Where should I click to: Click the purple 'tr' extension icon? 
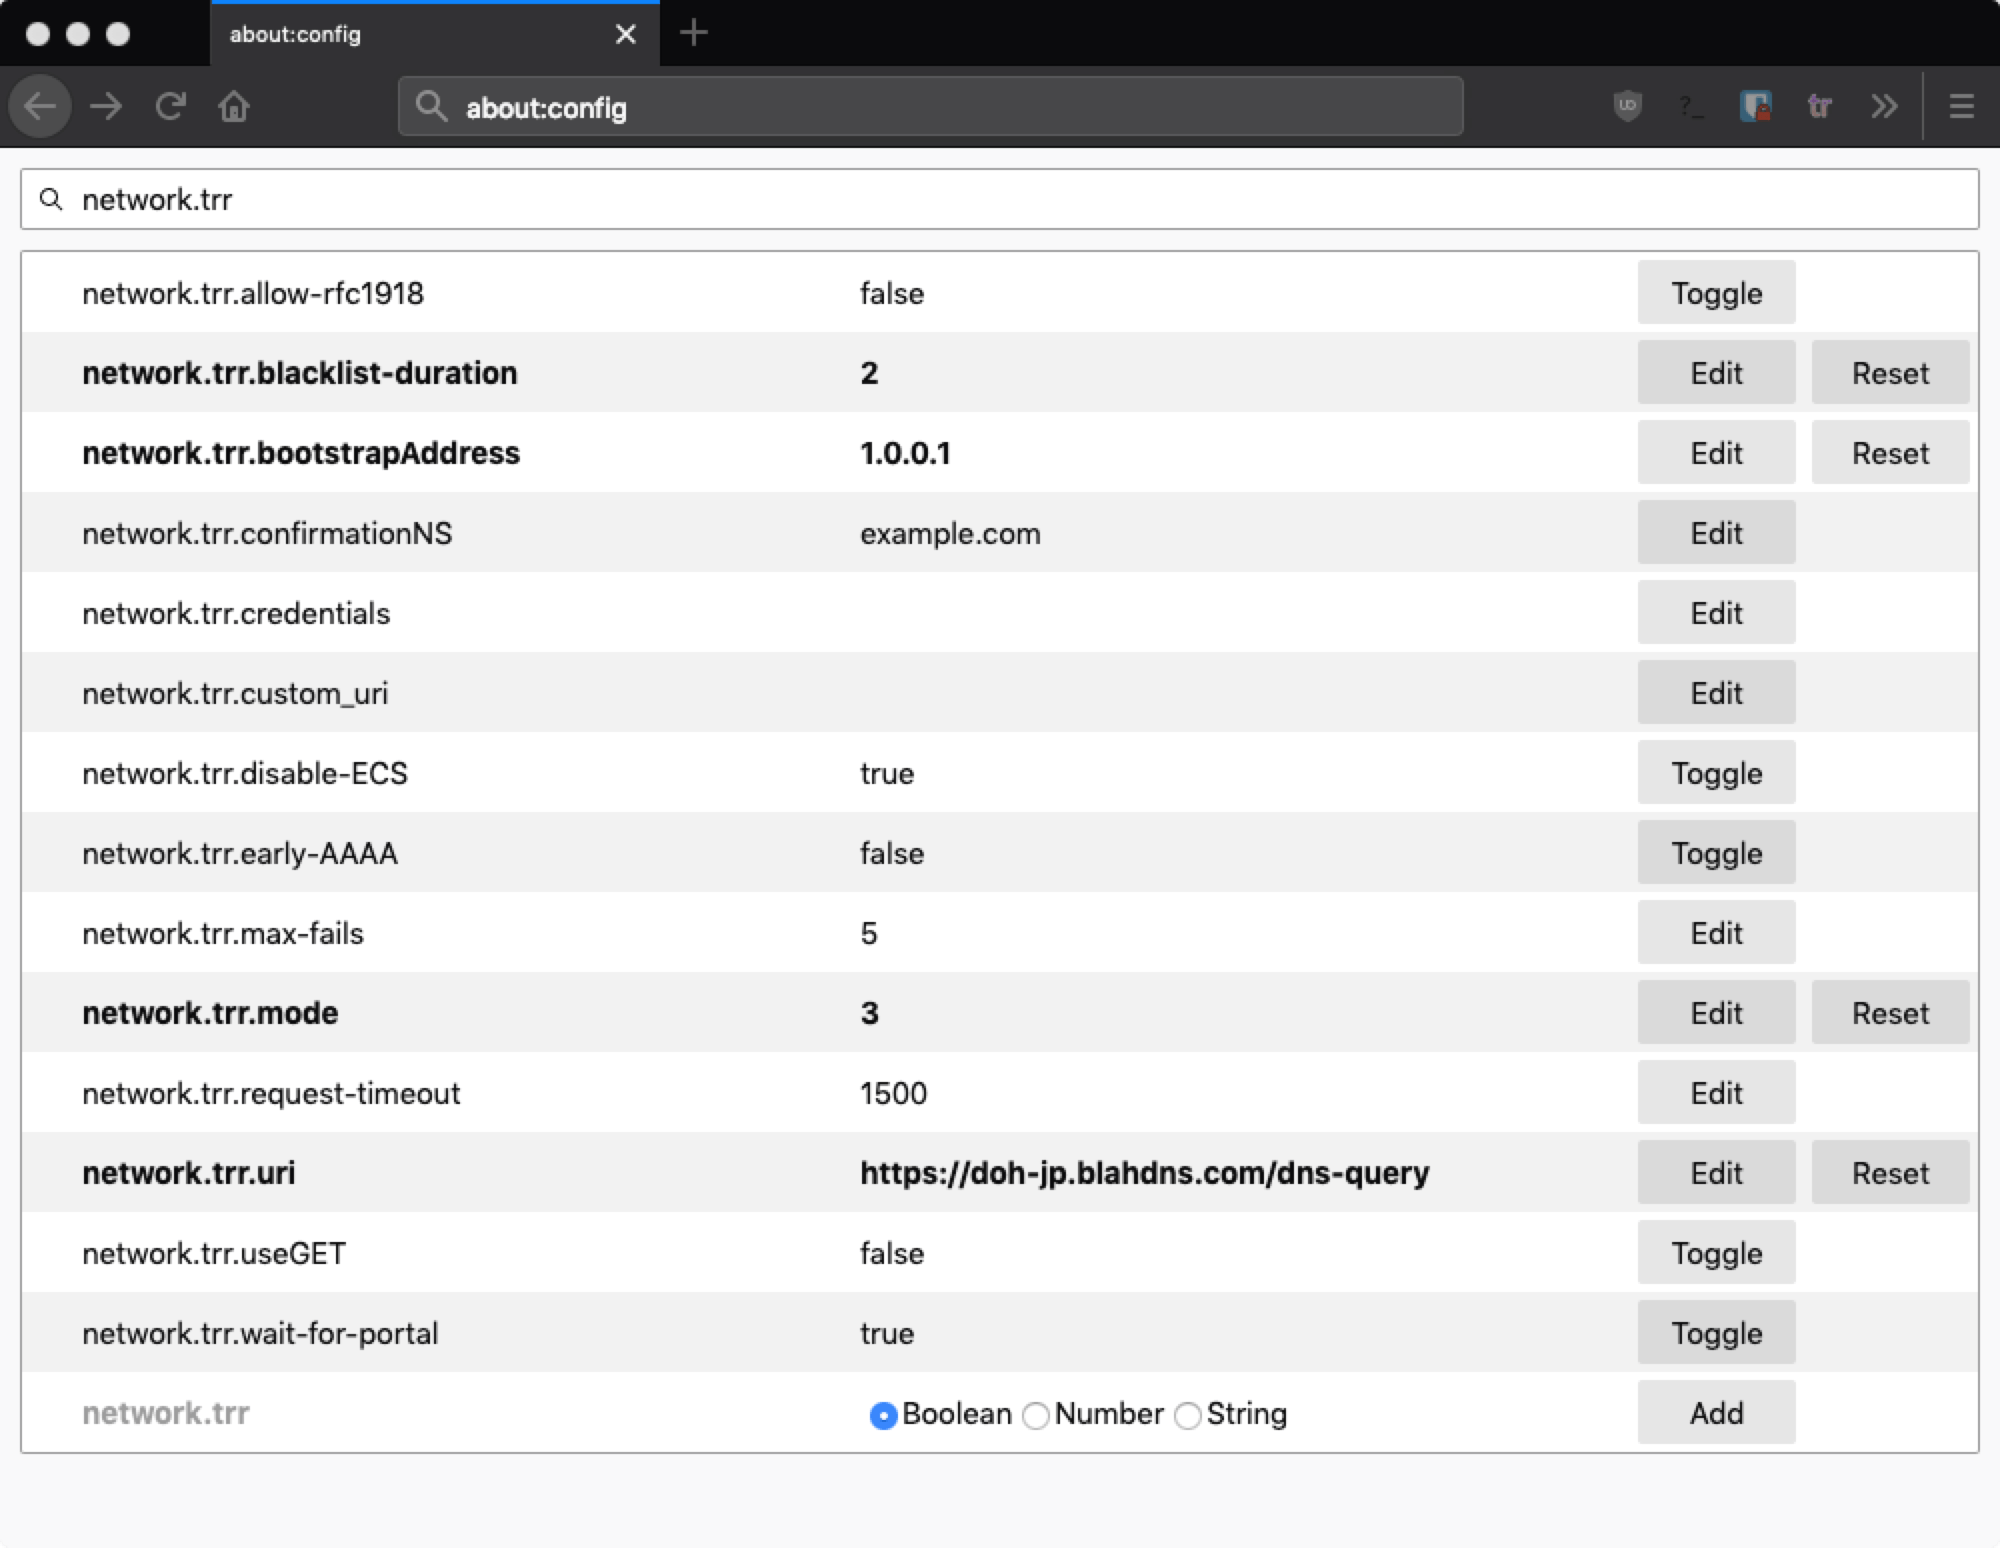coord(1819,106)
